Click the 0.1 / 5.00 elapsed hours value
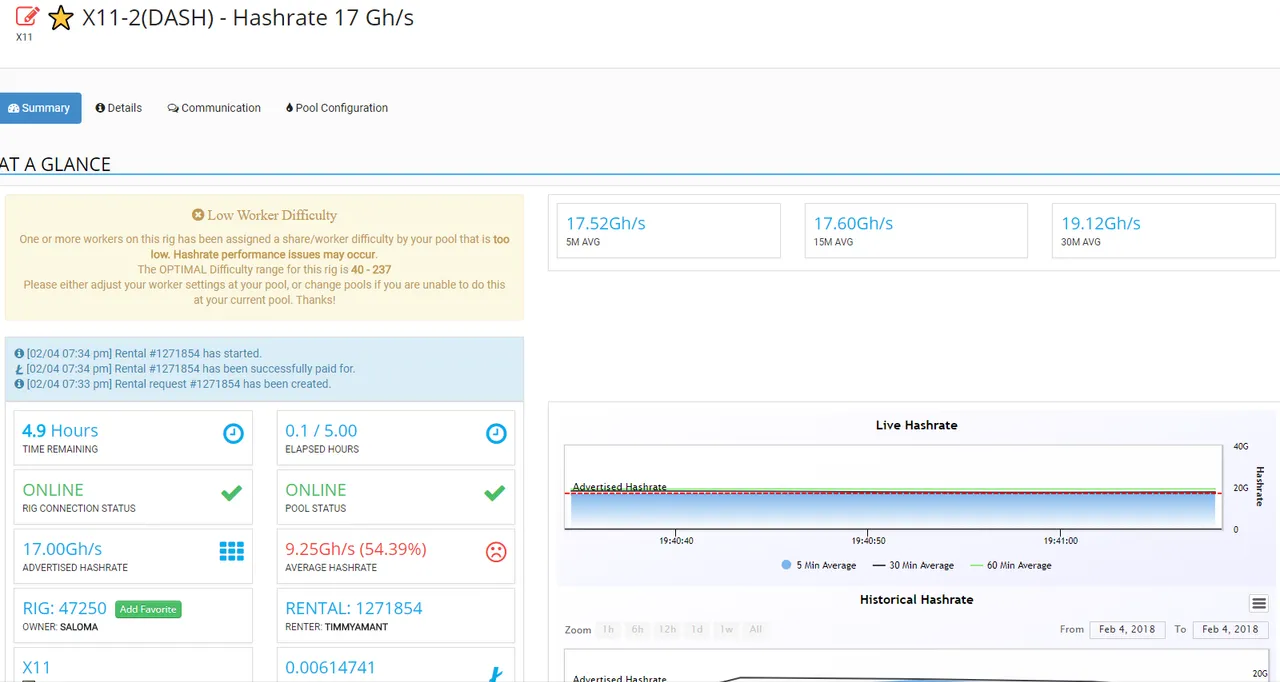 click(x=321, y=430)
